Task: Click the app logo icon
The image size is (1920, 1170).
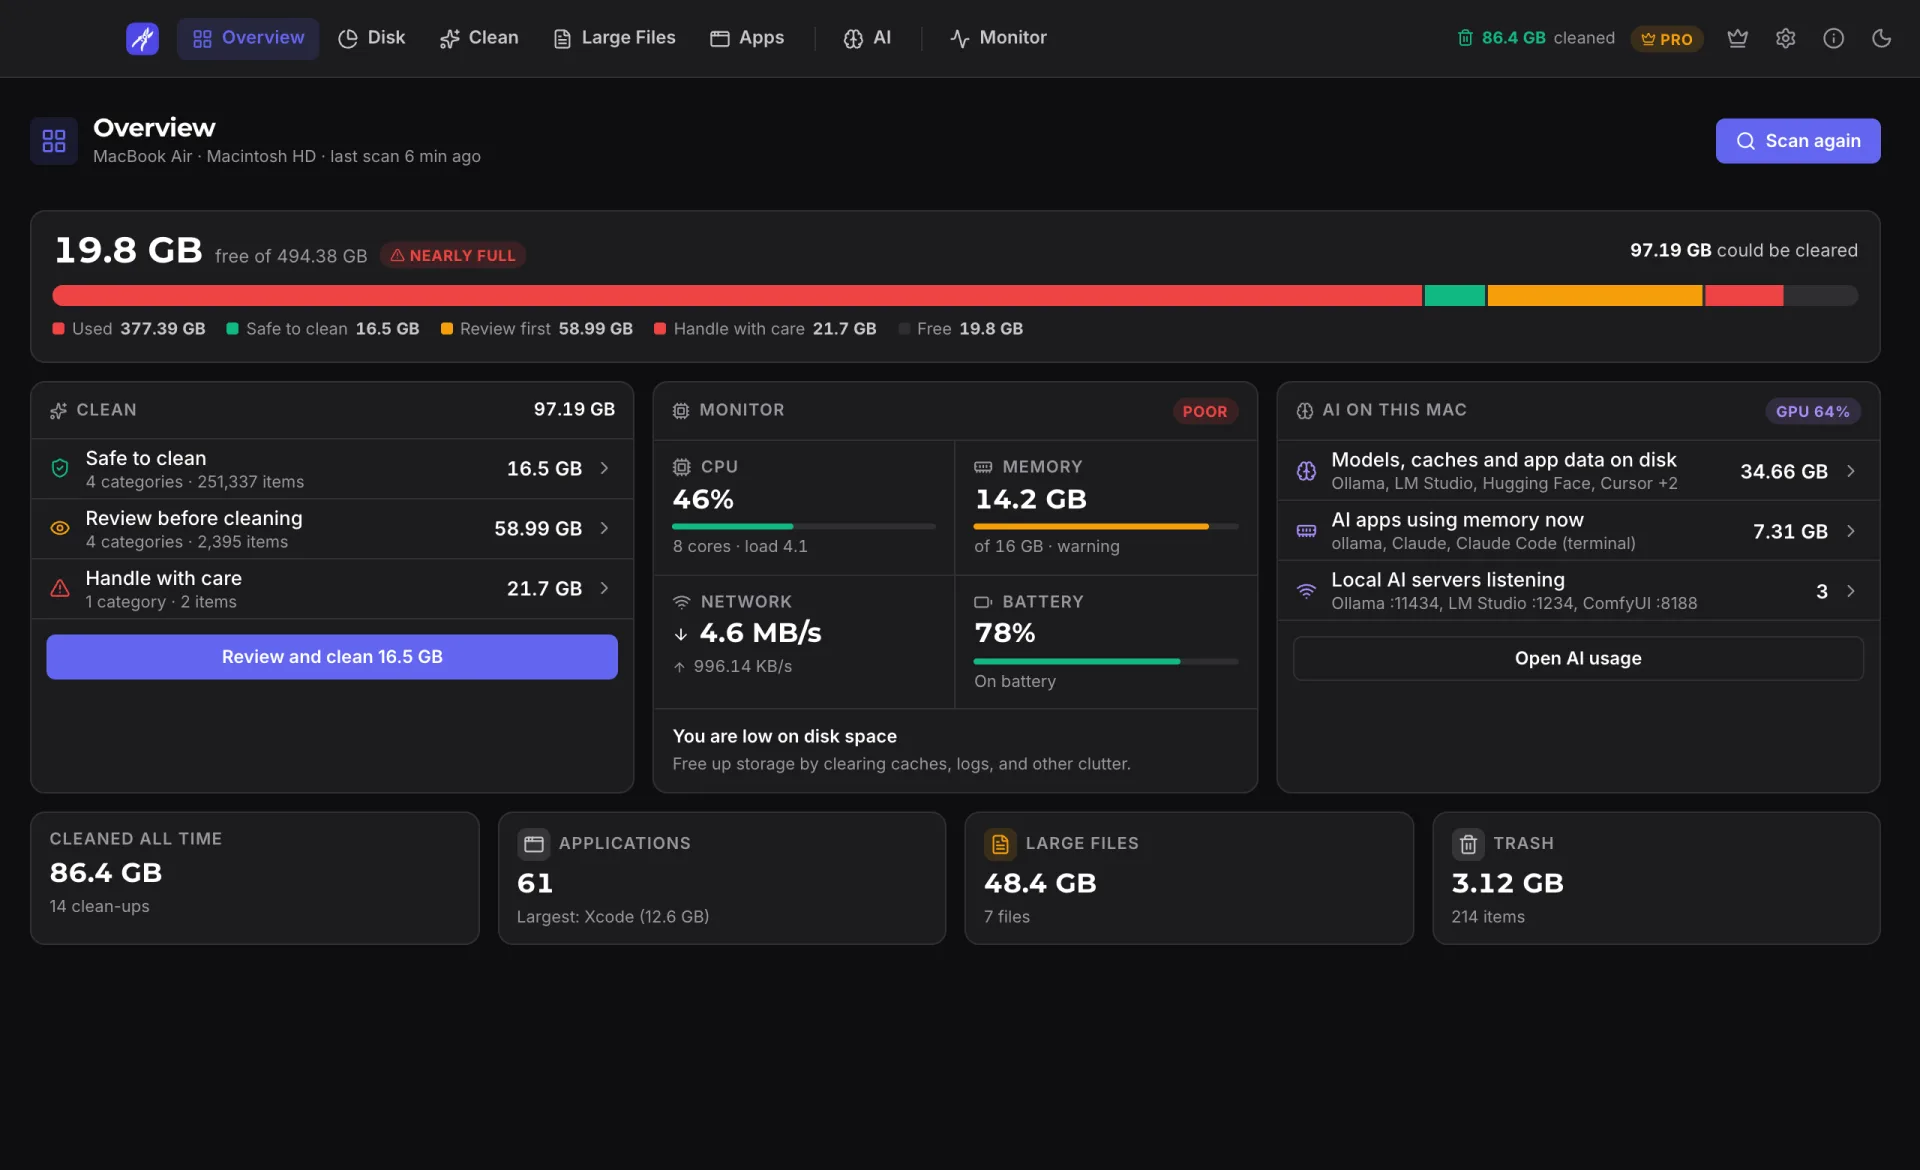Action: [x=142, y=38]
